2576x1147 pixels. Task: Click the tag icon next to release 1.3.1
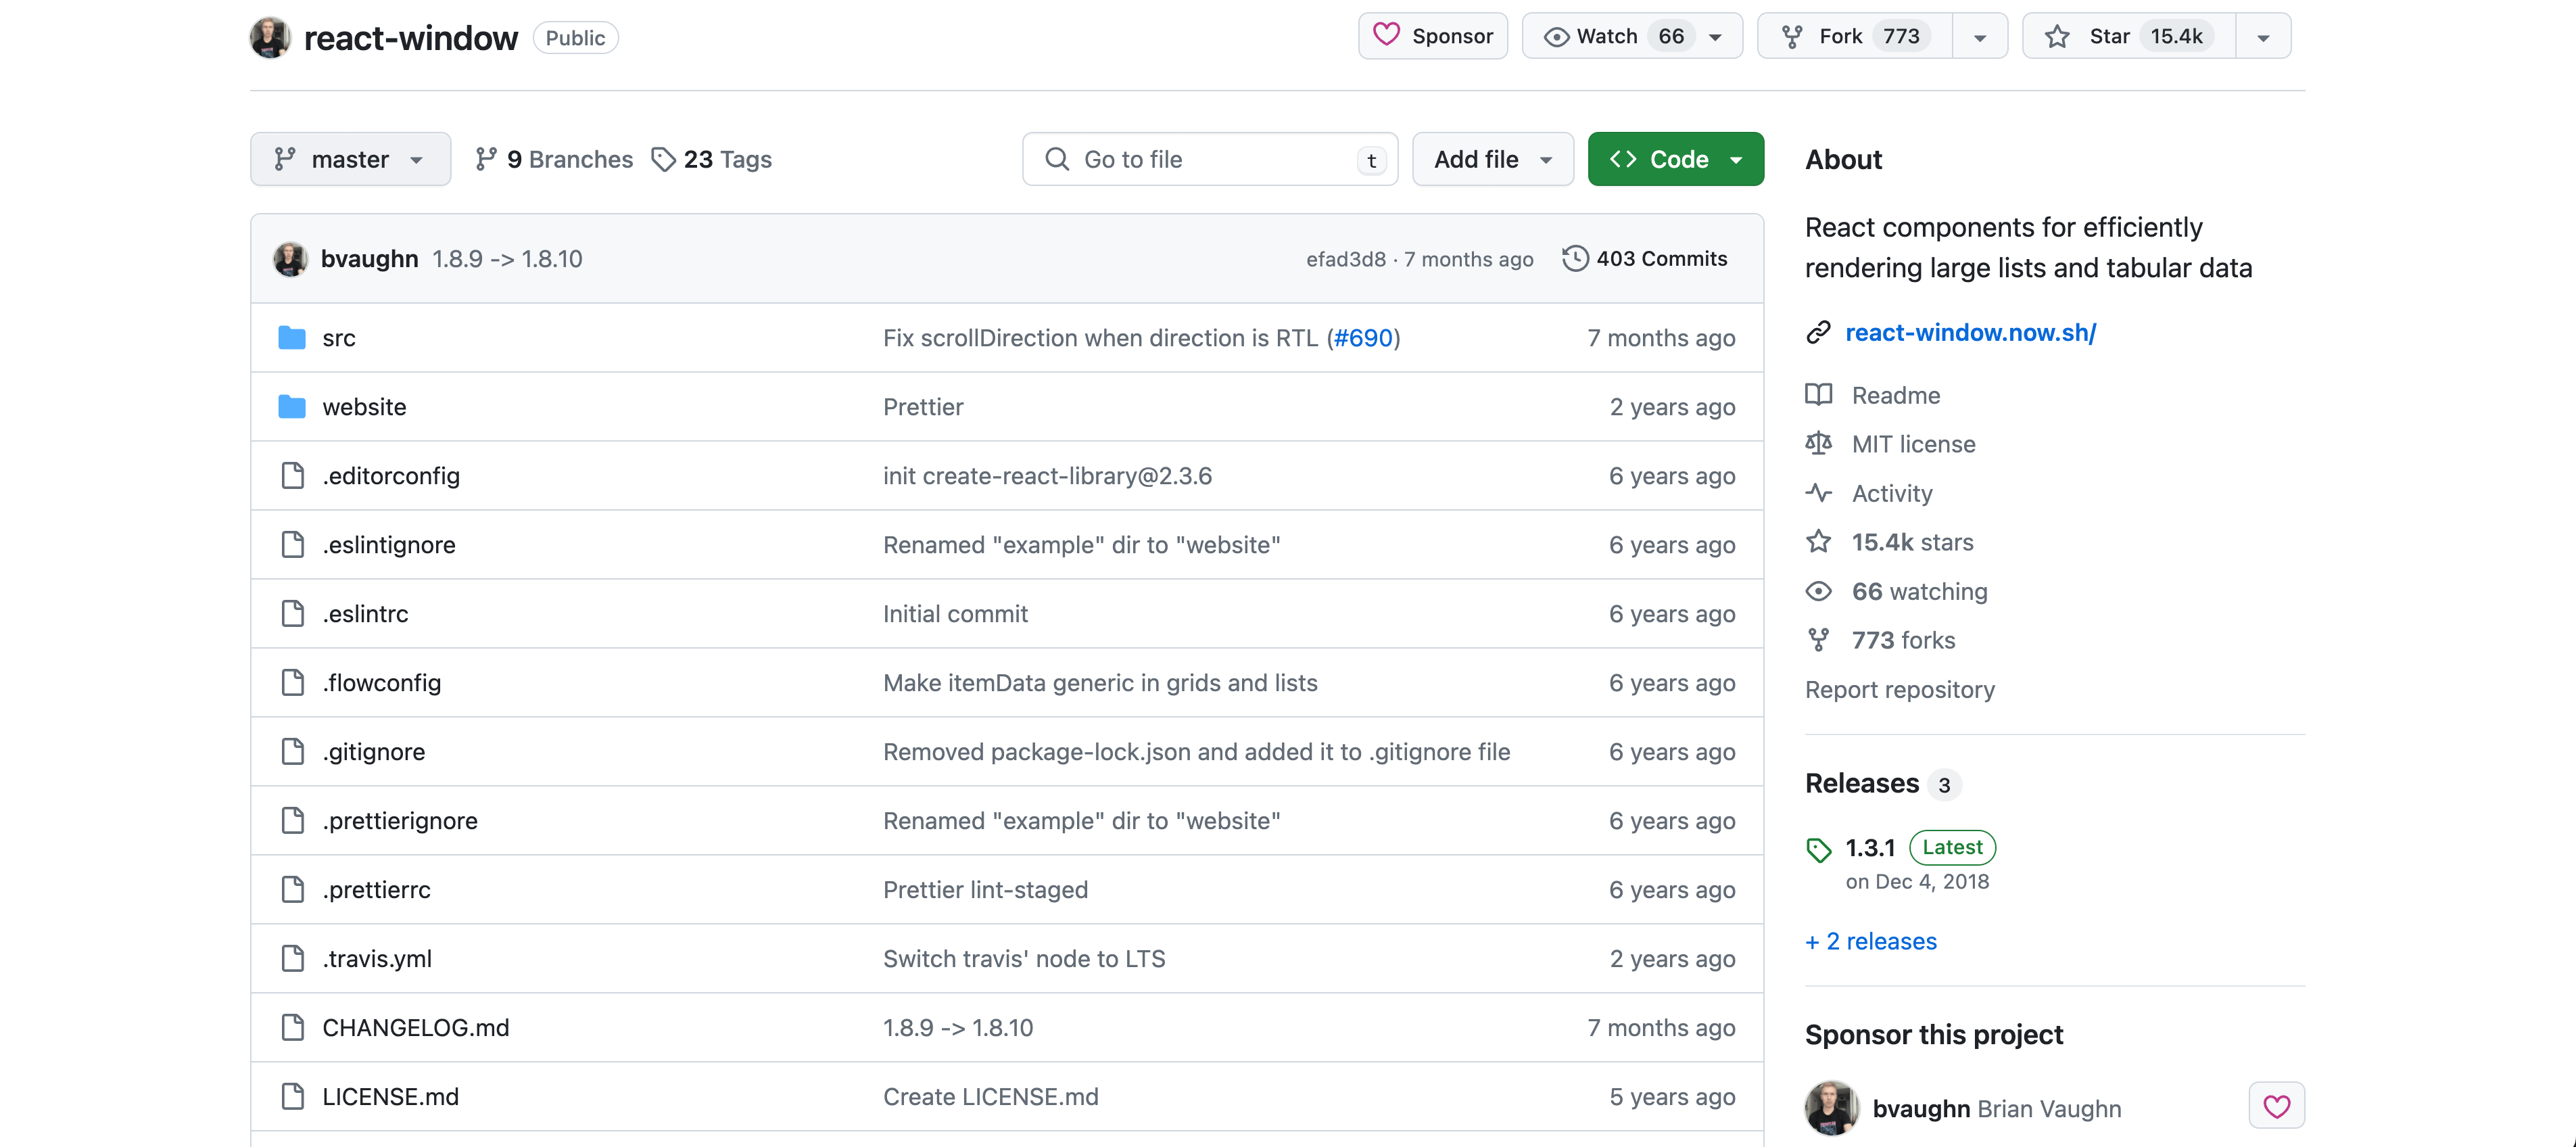[1819, 850]
